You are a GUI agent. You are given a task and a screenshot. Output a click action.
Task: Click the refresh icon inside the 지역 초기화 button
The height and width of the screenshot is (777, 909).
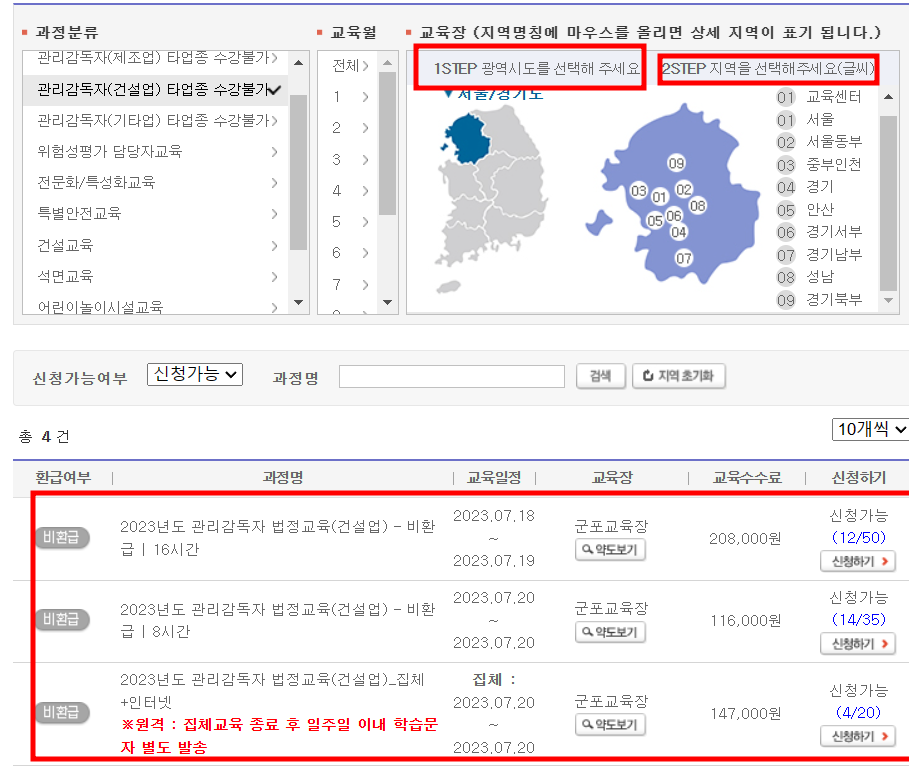point(647,376)
